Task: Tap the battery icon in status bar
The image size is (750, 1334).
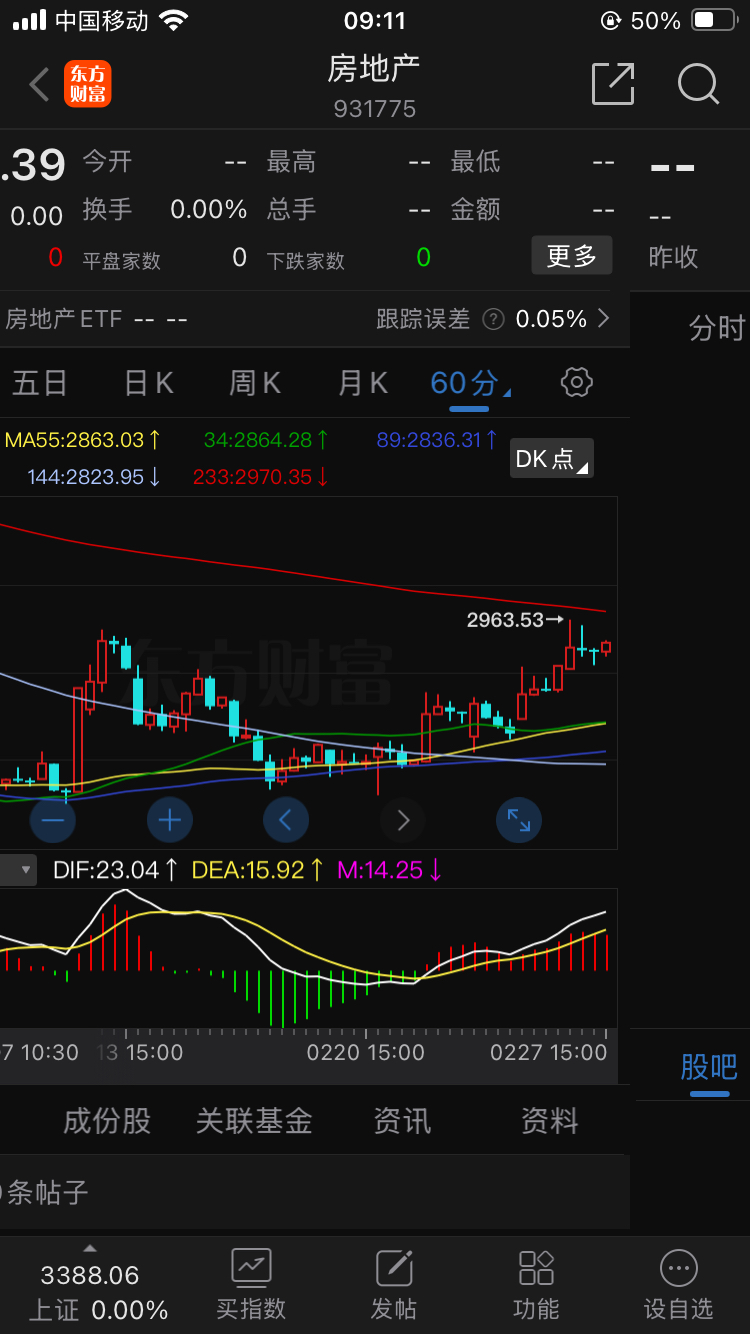Action: point(716,20)
